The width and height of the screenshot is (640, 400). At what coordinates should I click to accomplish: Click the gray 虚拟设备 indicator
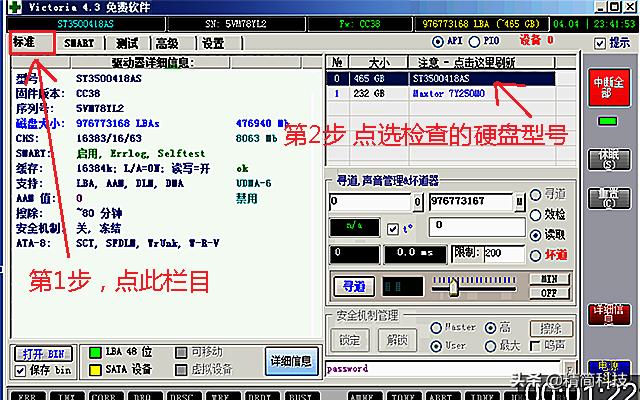point(181,370)
